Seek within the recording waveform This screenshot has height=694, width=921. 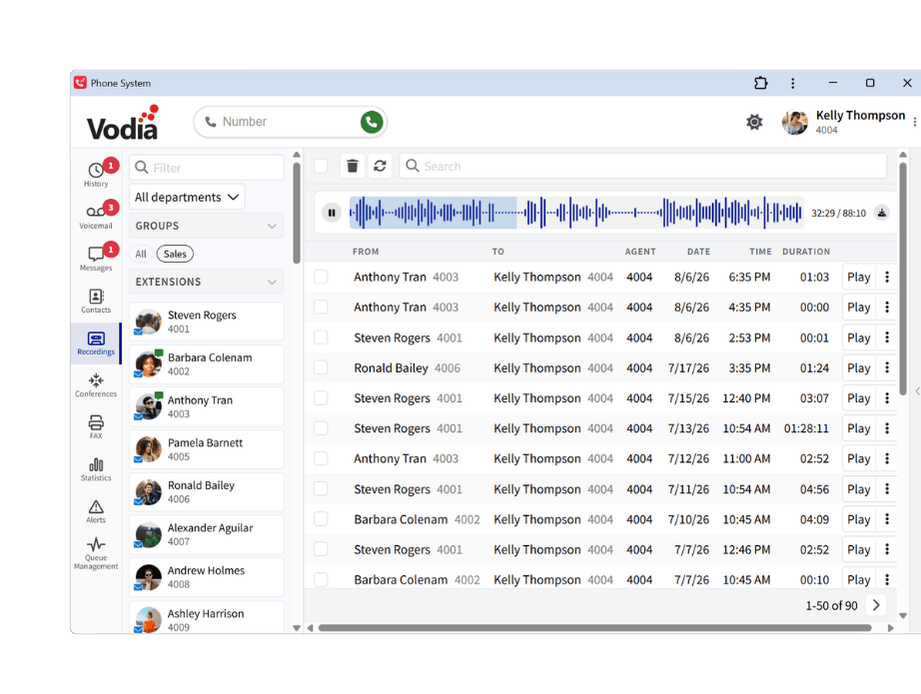(576, 213)
